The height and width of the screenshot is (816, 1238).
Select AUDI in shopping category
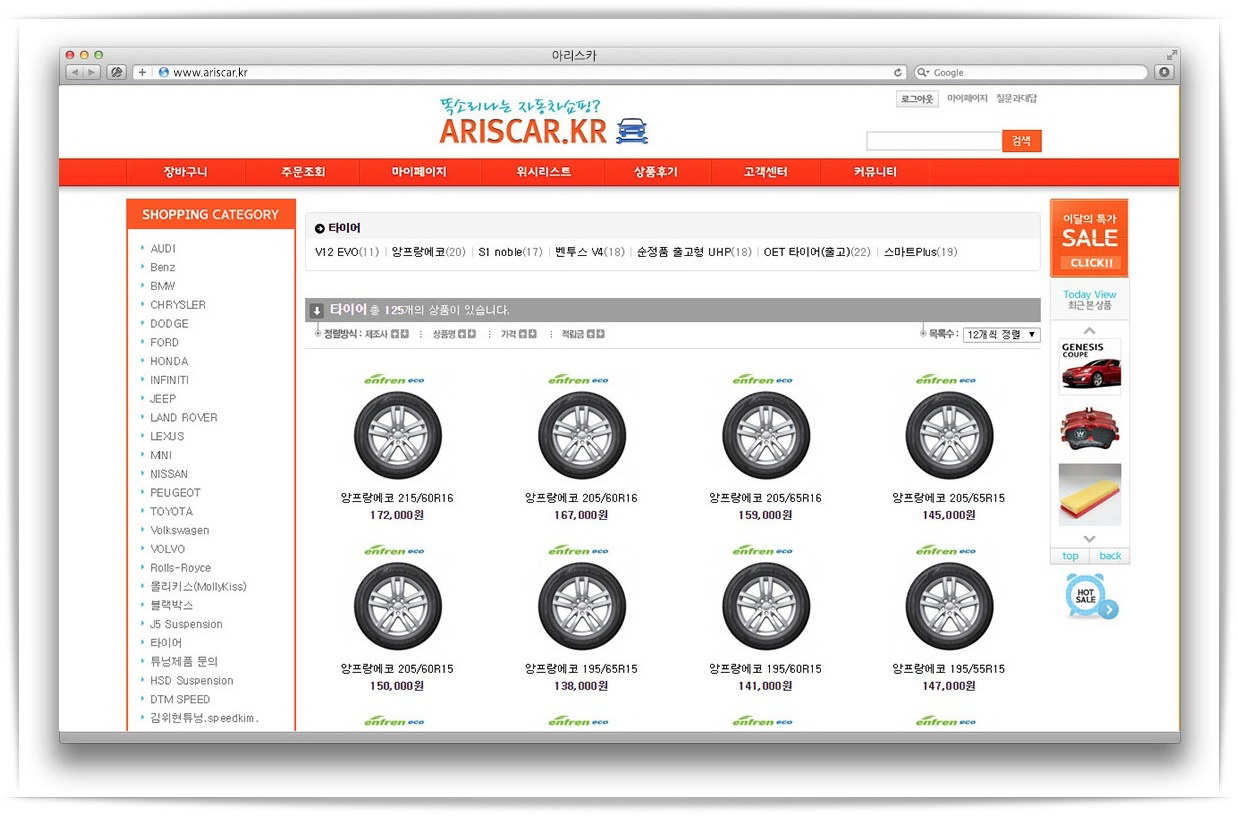click(163, 248)
